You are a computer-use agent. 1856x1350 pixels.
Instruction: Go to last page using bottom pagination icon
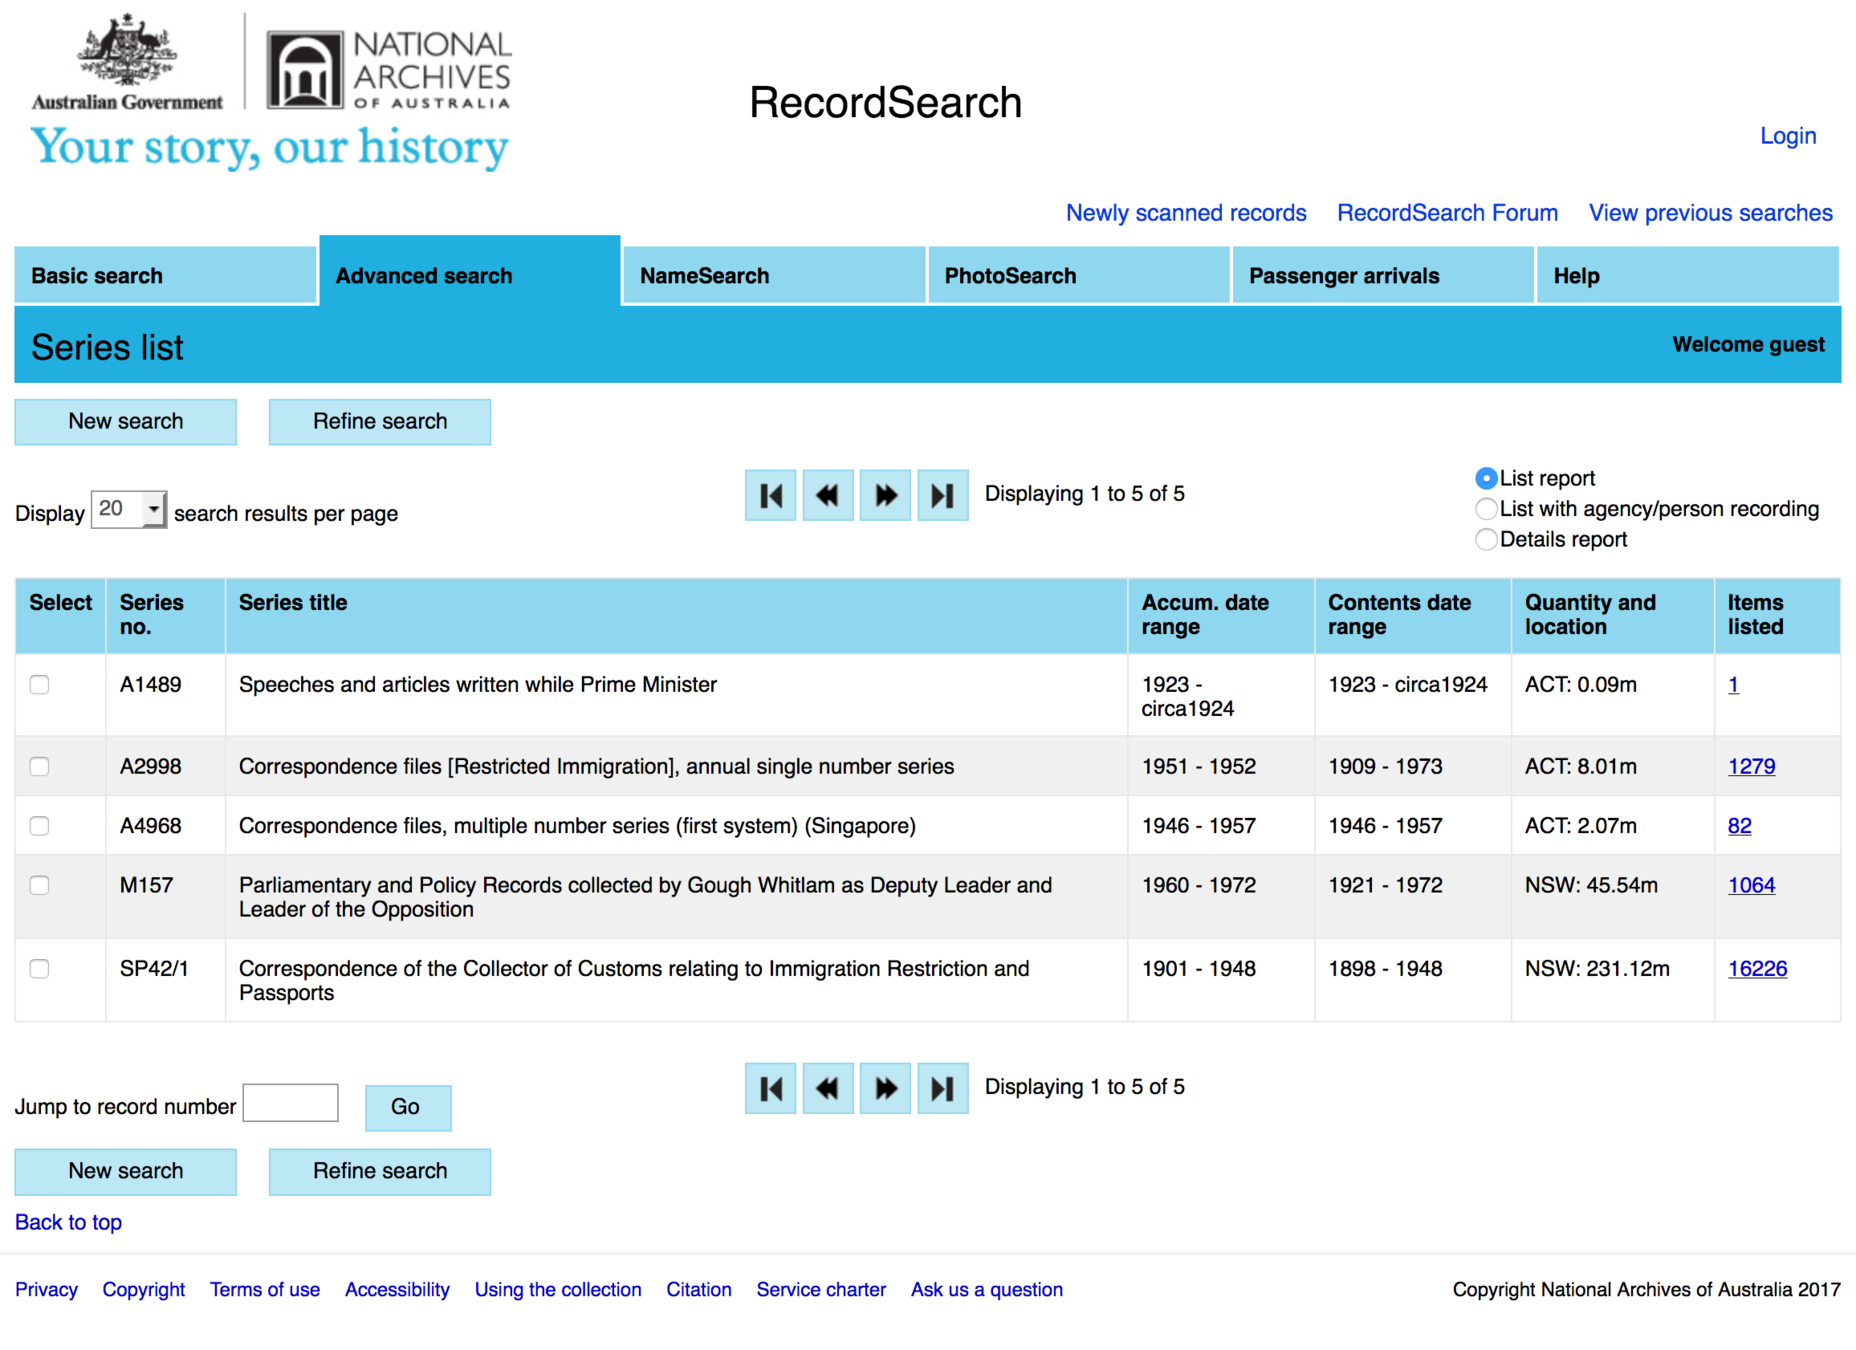(943, 1088)
